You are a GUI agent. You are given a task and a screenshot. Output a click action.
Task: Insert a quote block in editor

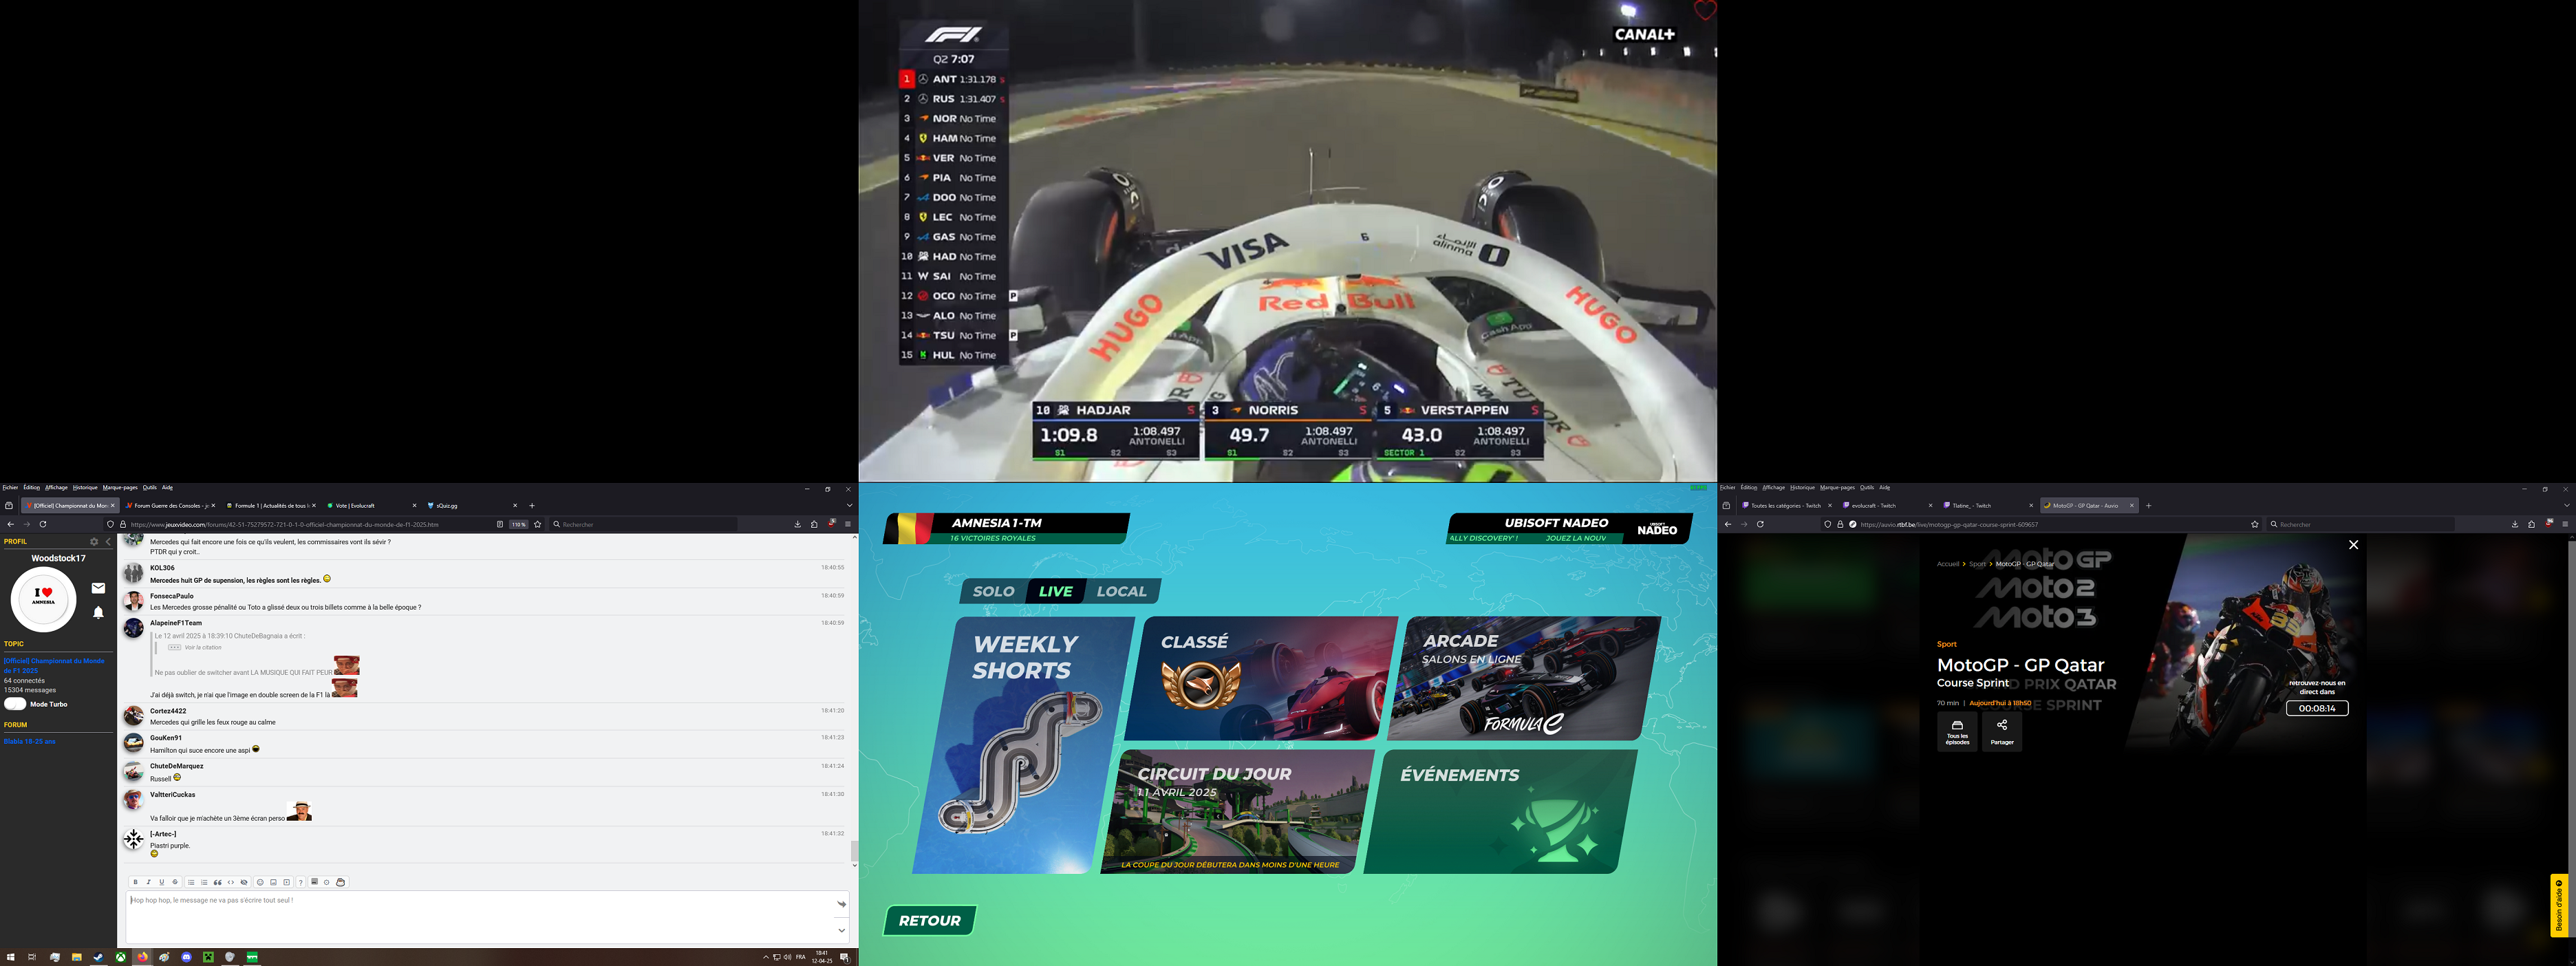click(x=218, y=882)
